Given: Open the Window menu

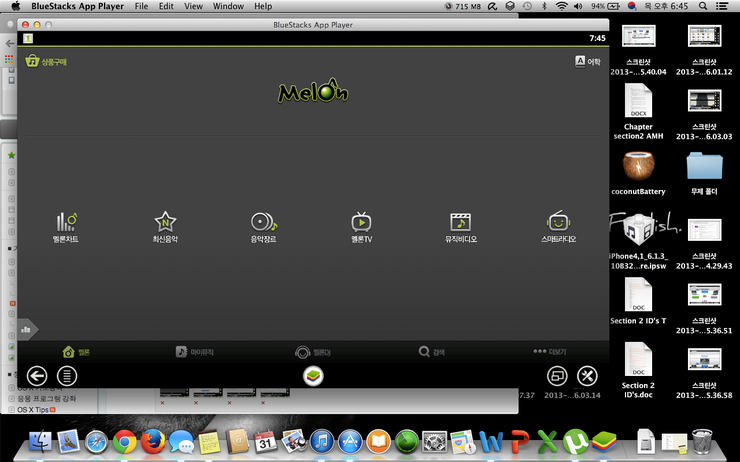Looking at the screenshot, I should coord(228,6).
